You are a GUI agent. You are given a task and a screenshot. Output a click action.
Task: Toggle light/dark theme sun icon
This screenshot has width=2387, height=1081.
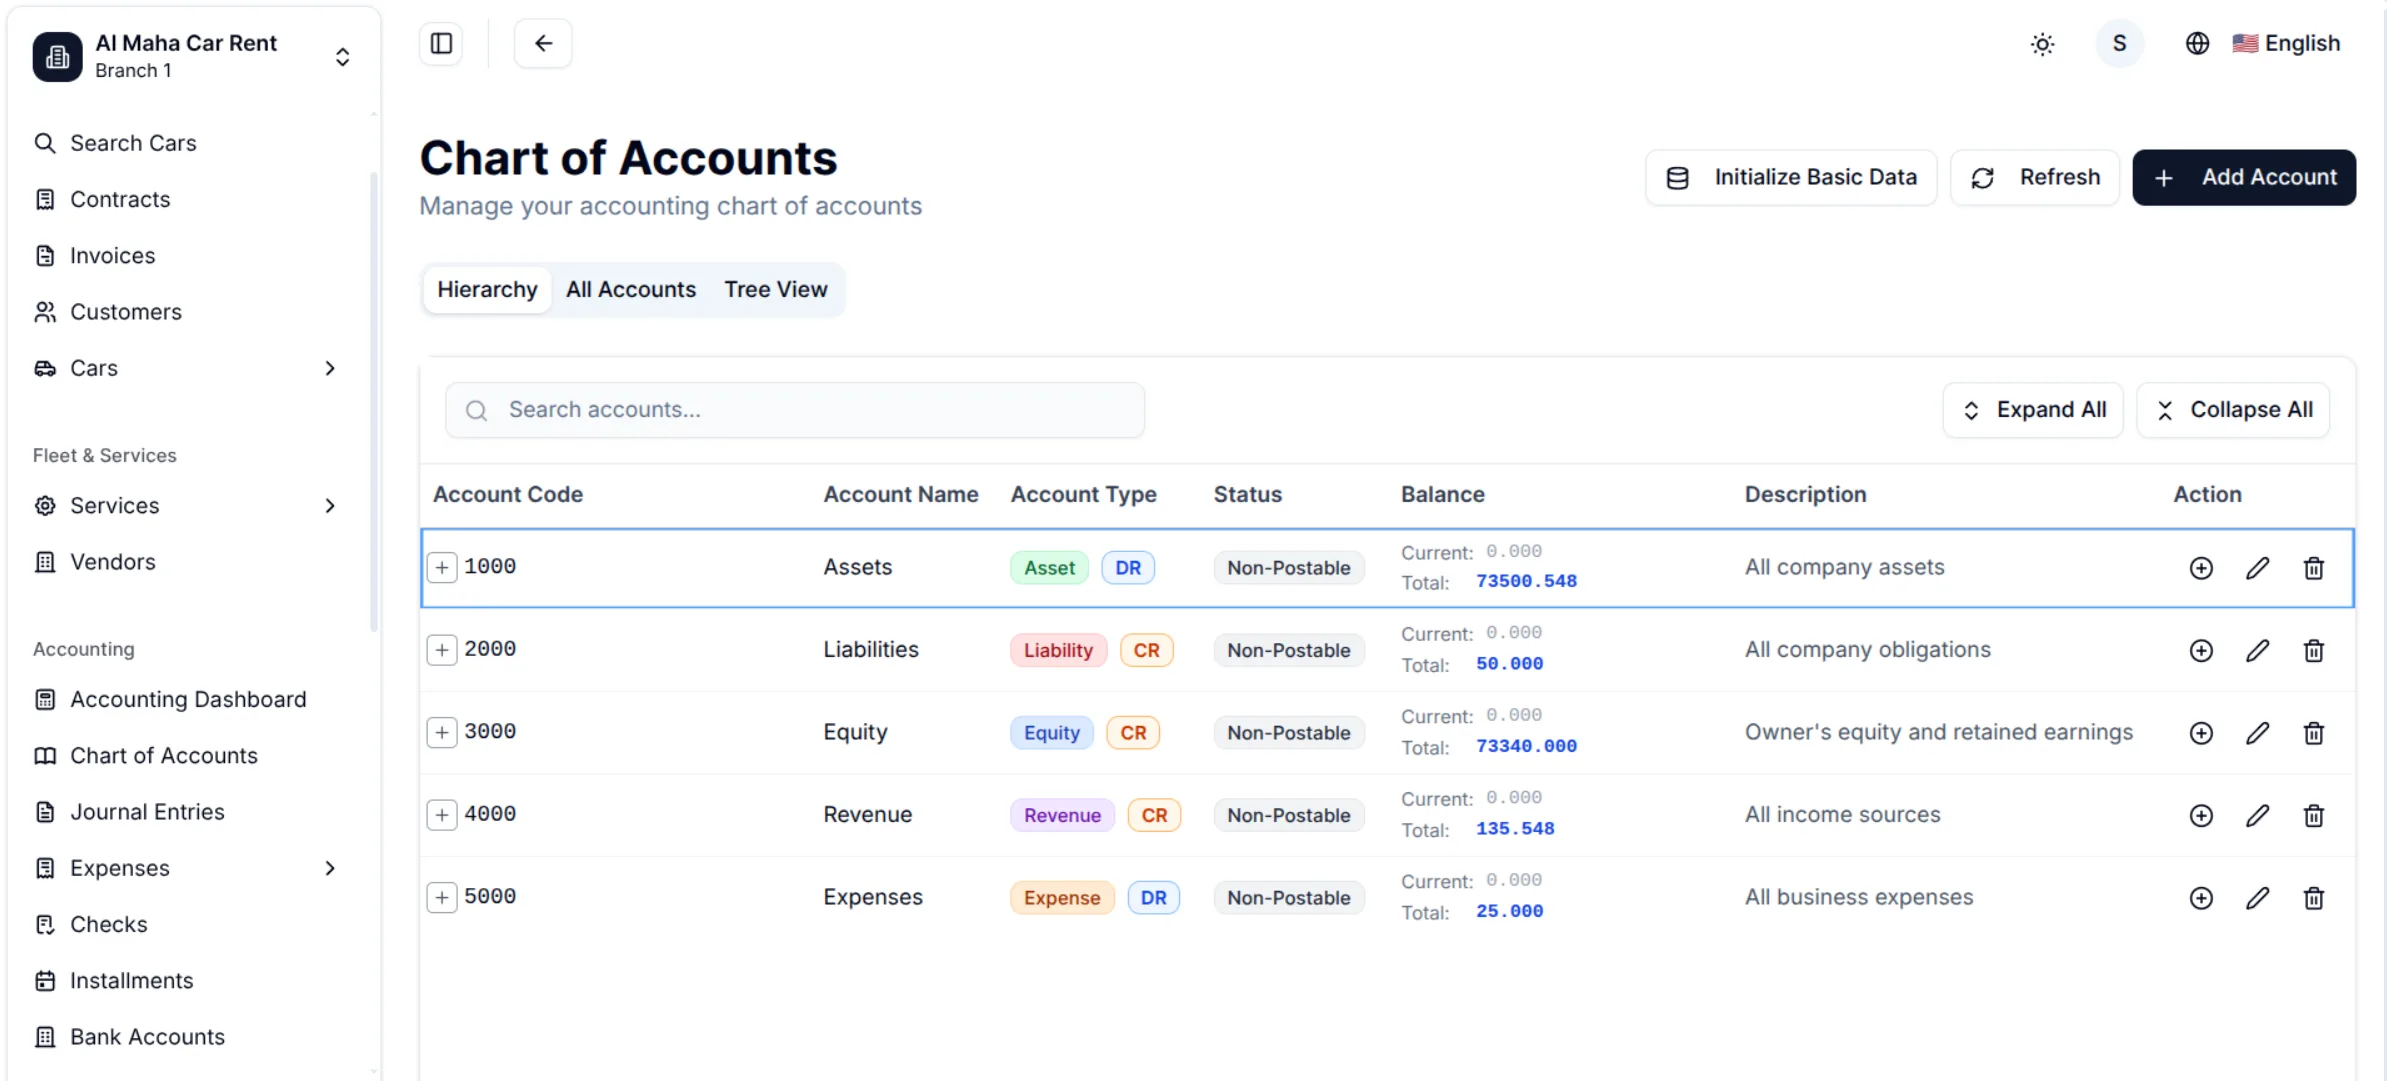coord(2042,44)
